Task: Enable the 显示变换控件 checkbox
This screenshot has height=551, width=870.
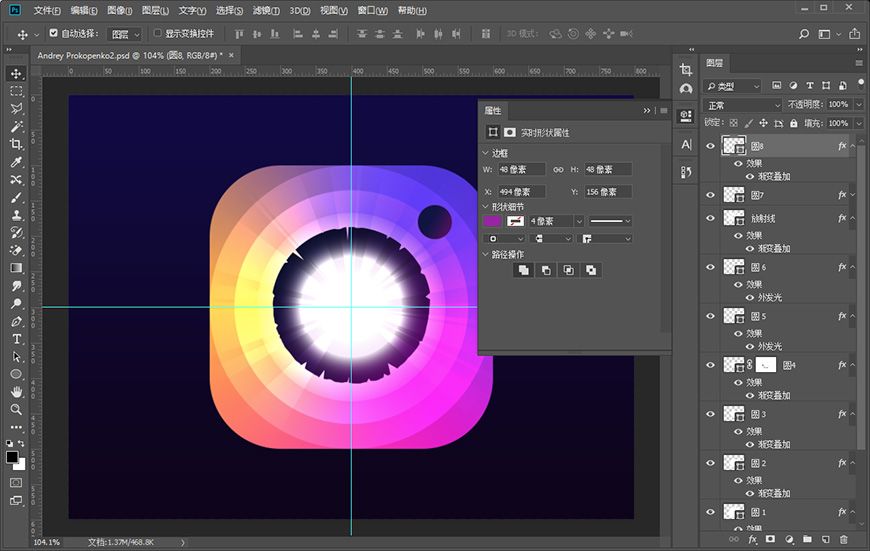Action: [x=157, y=33]
